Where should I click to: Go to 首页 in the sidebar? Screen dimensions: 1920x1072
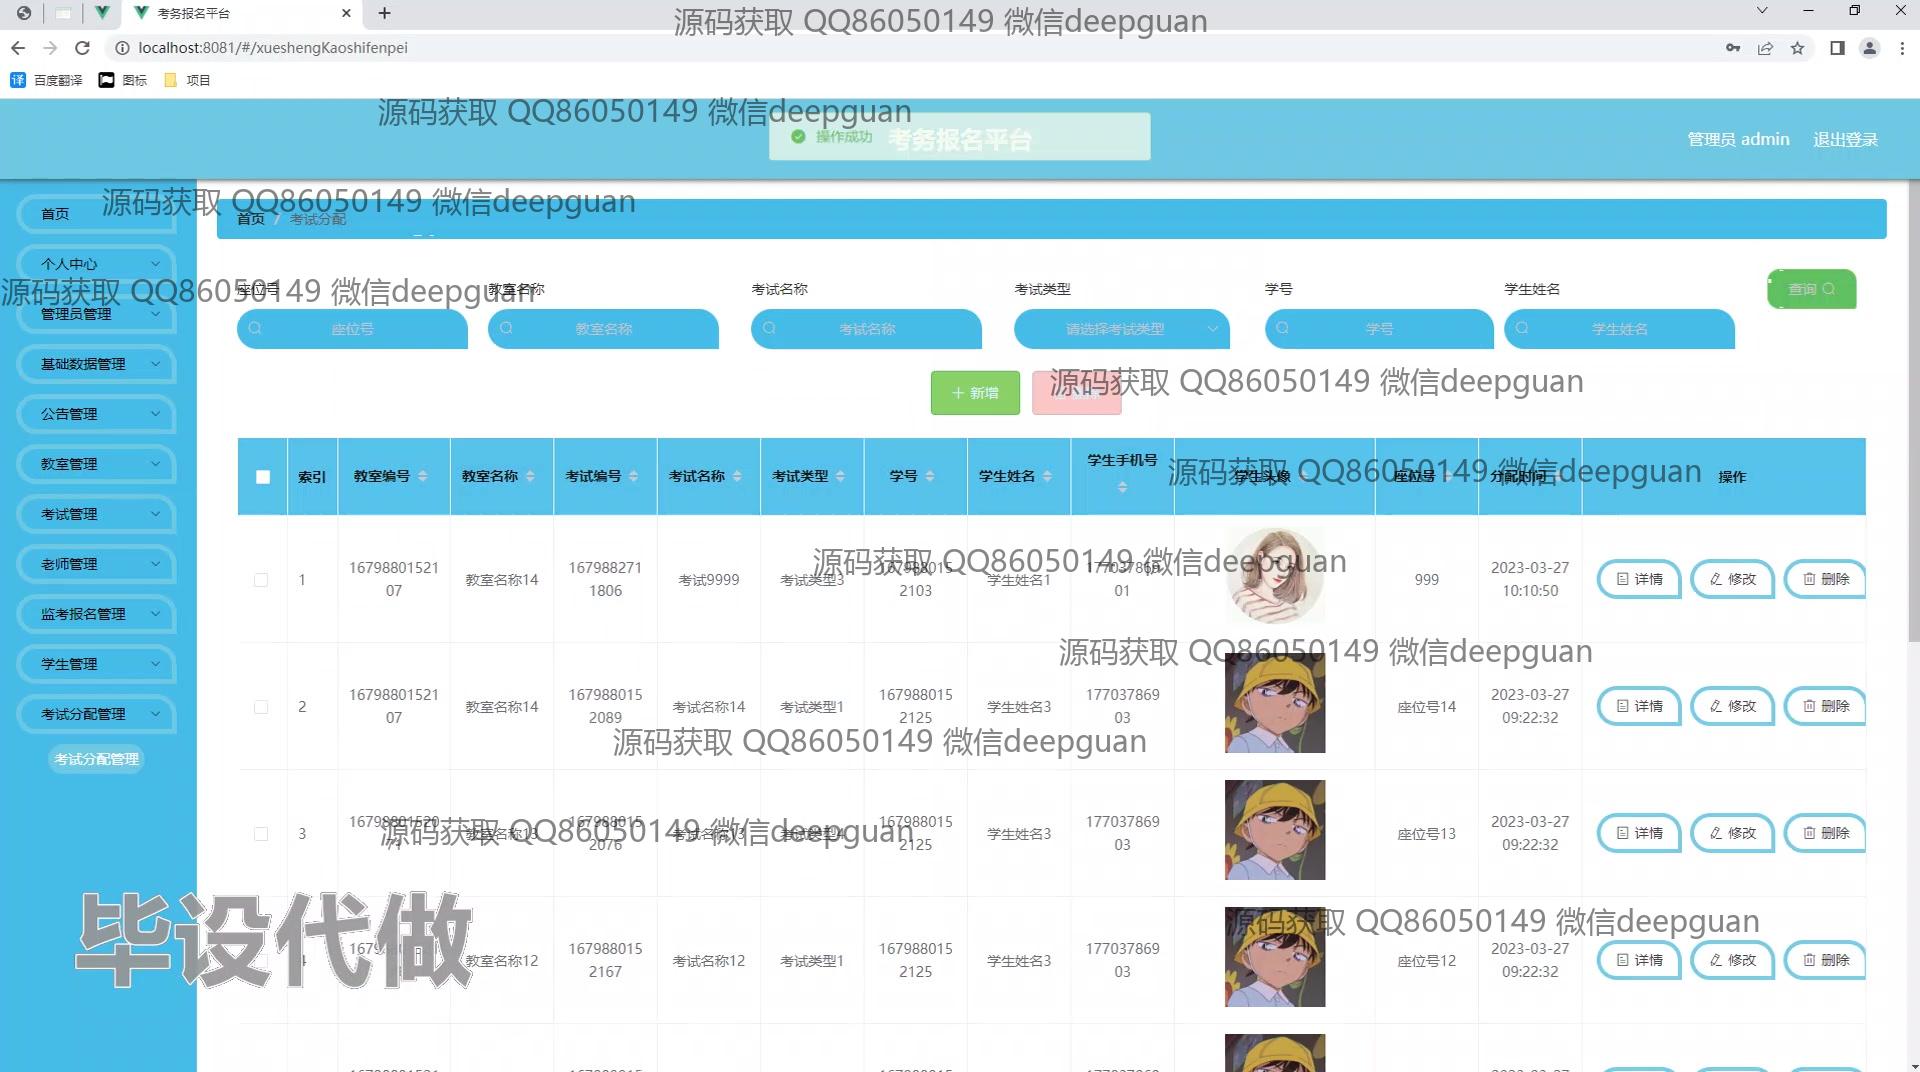95,214
